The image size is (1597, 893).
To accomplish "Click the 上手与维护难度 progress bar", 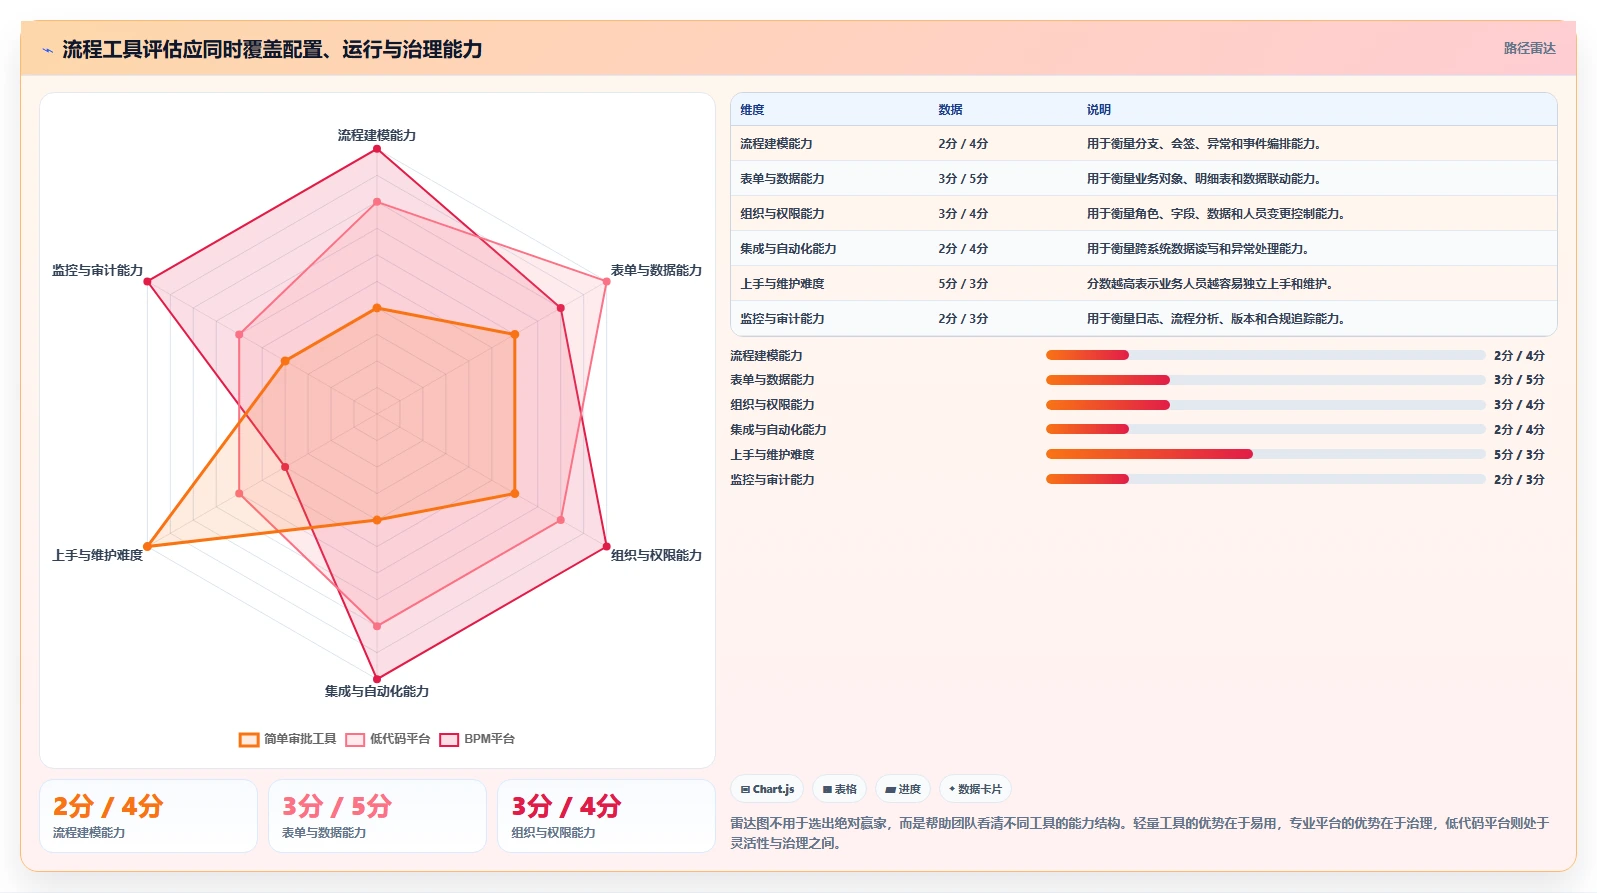I will coord(1265,454).
